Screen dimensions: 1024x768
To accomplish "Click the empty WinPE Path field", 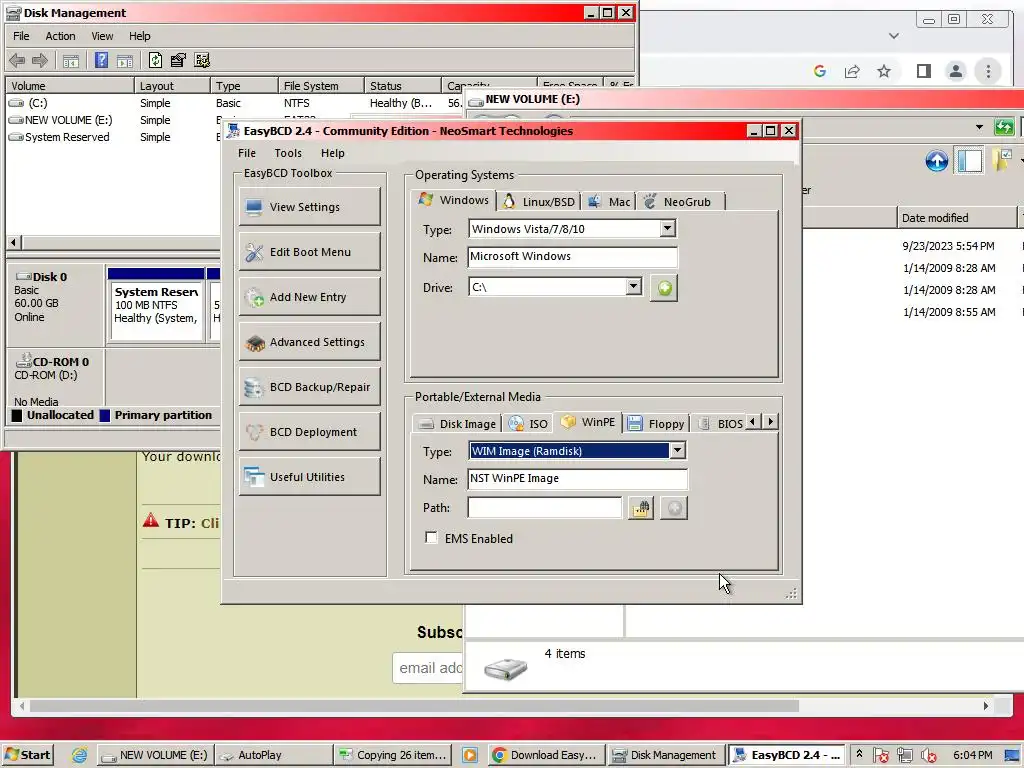I will pos(545,507).
